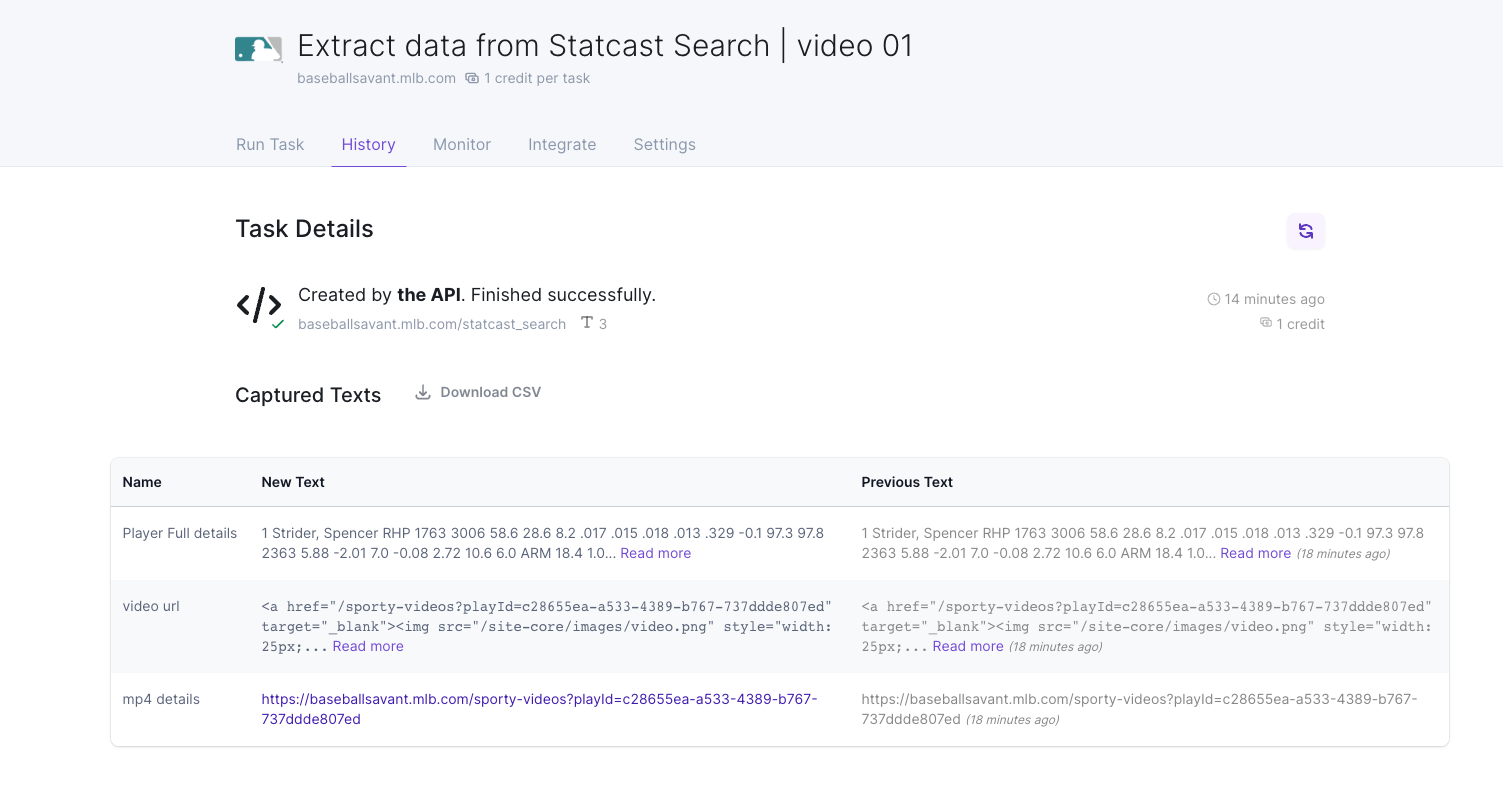This screenshot has height=787, width=1503.
Task: Click the baseballsavant.mlb.com/statcast_search URL
Action: [x=432, y=324]
